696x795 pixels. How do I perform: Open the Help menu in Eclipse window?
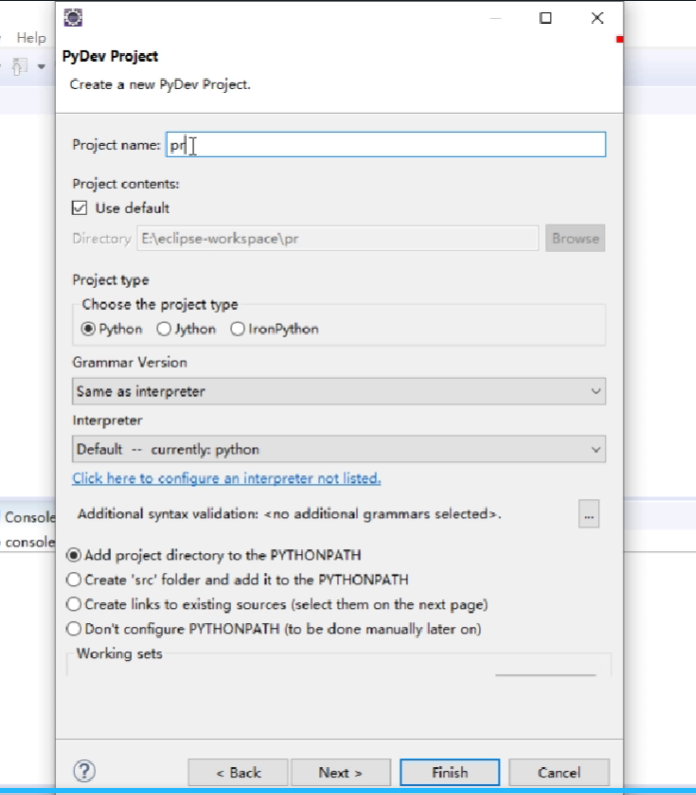pyautogui.click(x=31, y=38)
